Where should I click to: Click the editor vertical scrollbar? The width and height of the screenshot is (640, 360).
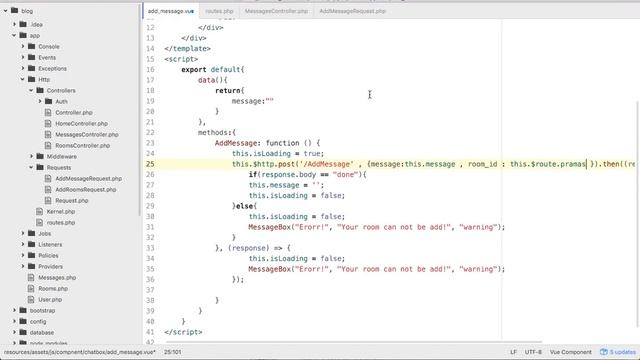click(x=637, y=214)
